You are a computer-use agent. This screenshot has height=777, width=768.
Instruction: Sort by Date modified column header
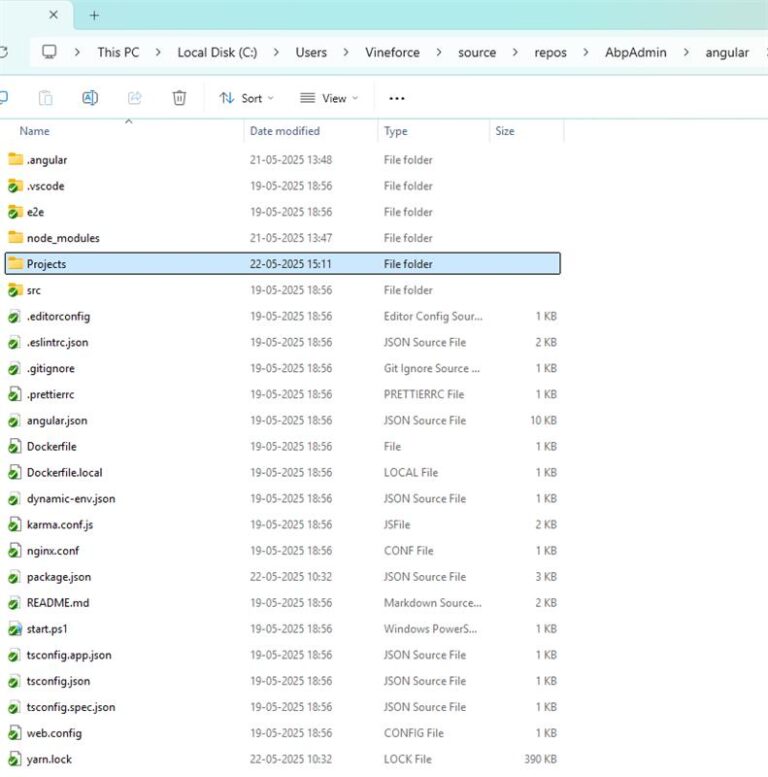[x=285, y=131]
